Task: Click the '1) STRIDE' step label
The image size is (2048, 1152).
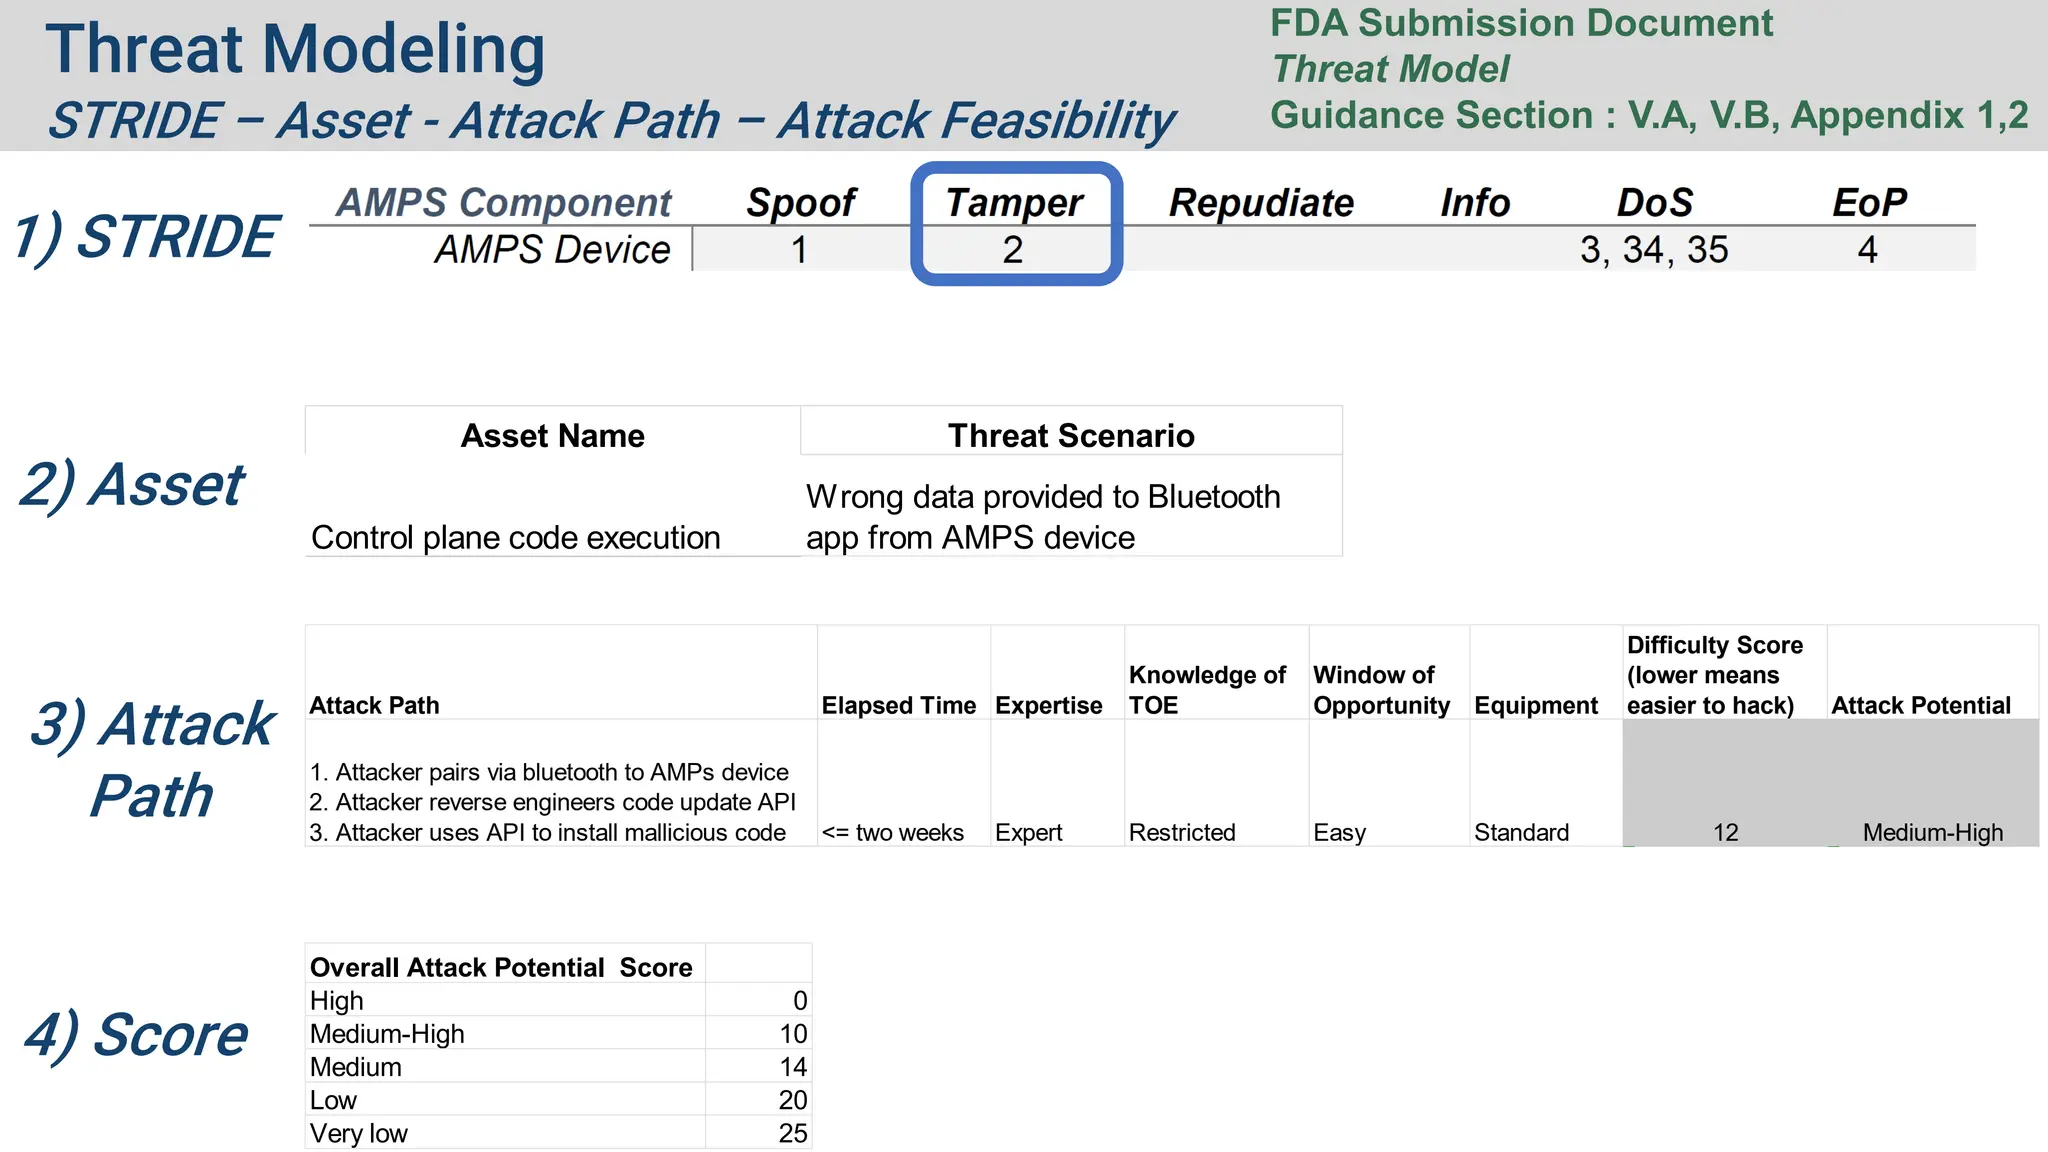Action: 144,238
